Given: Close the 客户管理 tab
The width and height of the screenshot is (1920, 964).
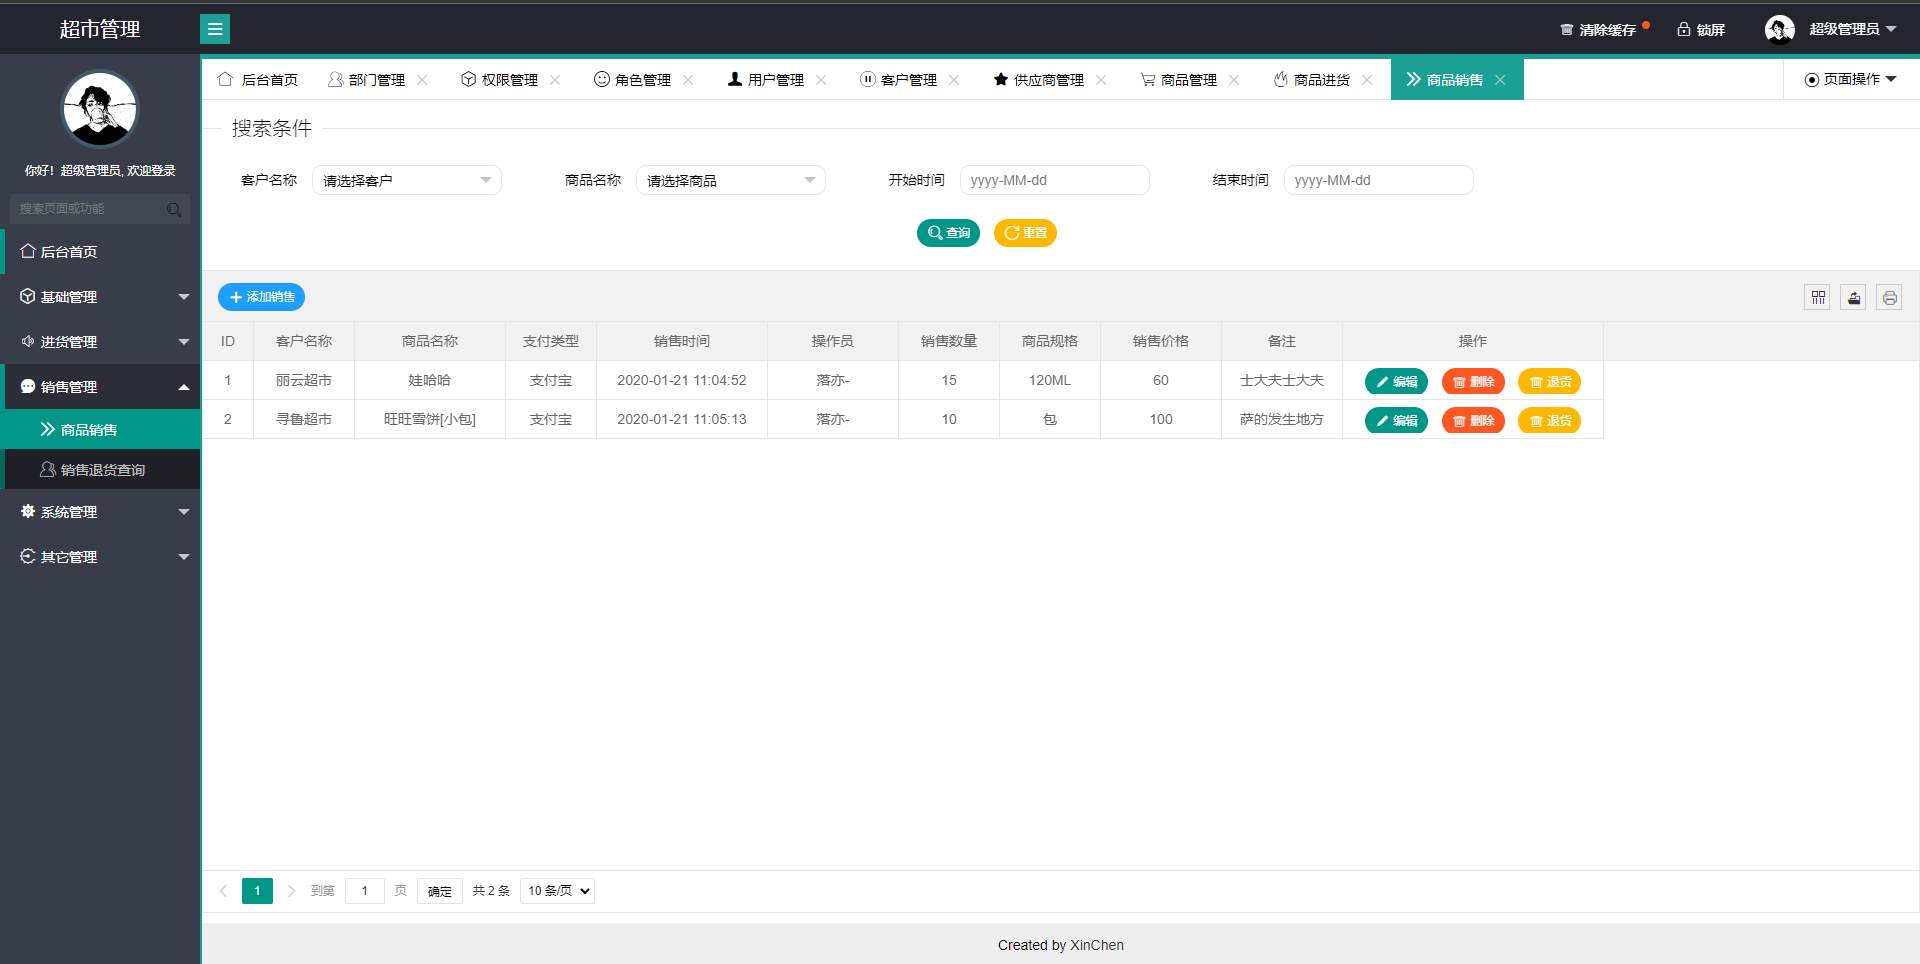Looking at the screenshot, I should point(954,80).
